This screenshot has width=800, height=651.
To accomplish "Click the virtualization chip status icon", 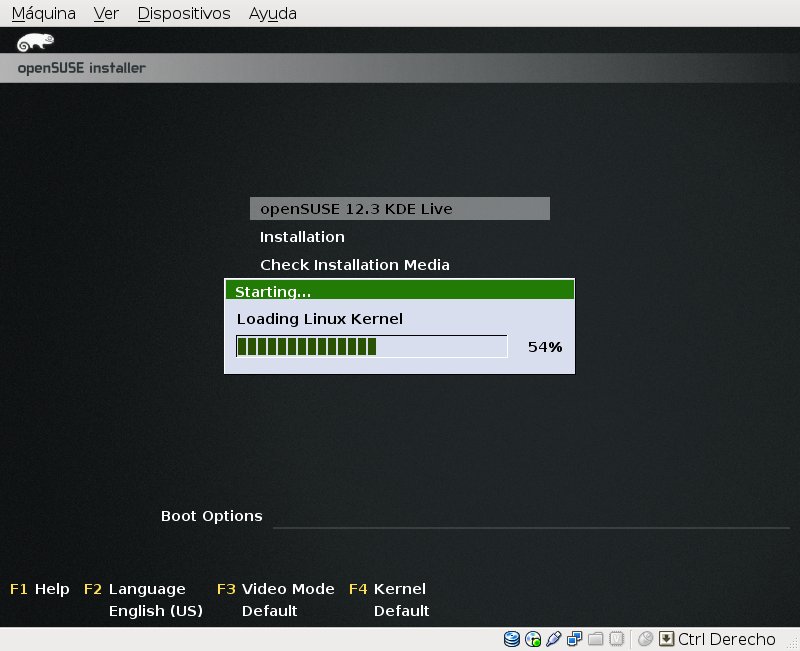I will coord(616,639).
